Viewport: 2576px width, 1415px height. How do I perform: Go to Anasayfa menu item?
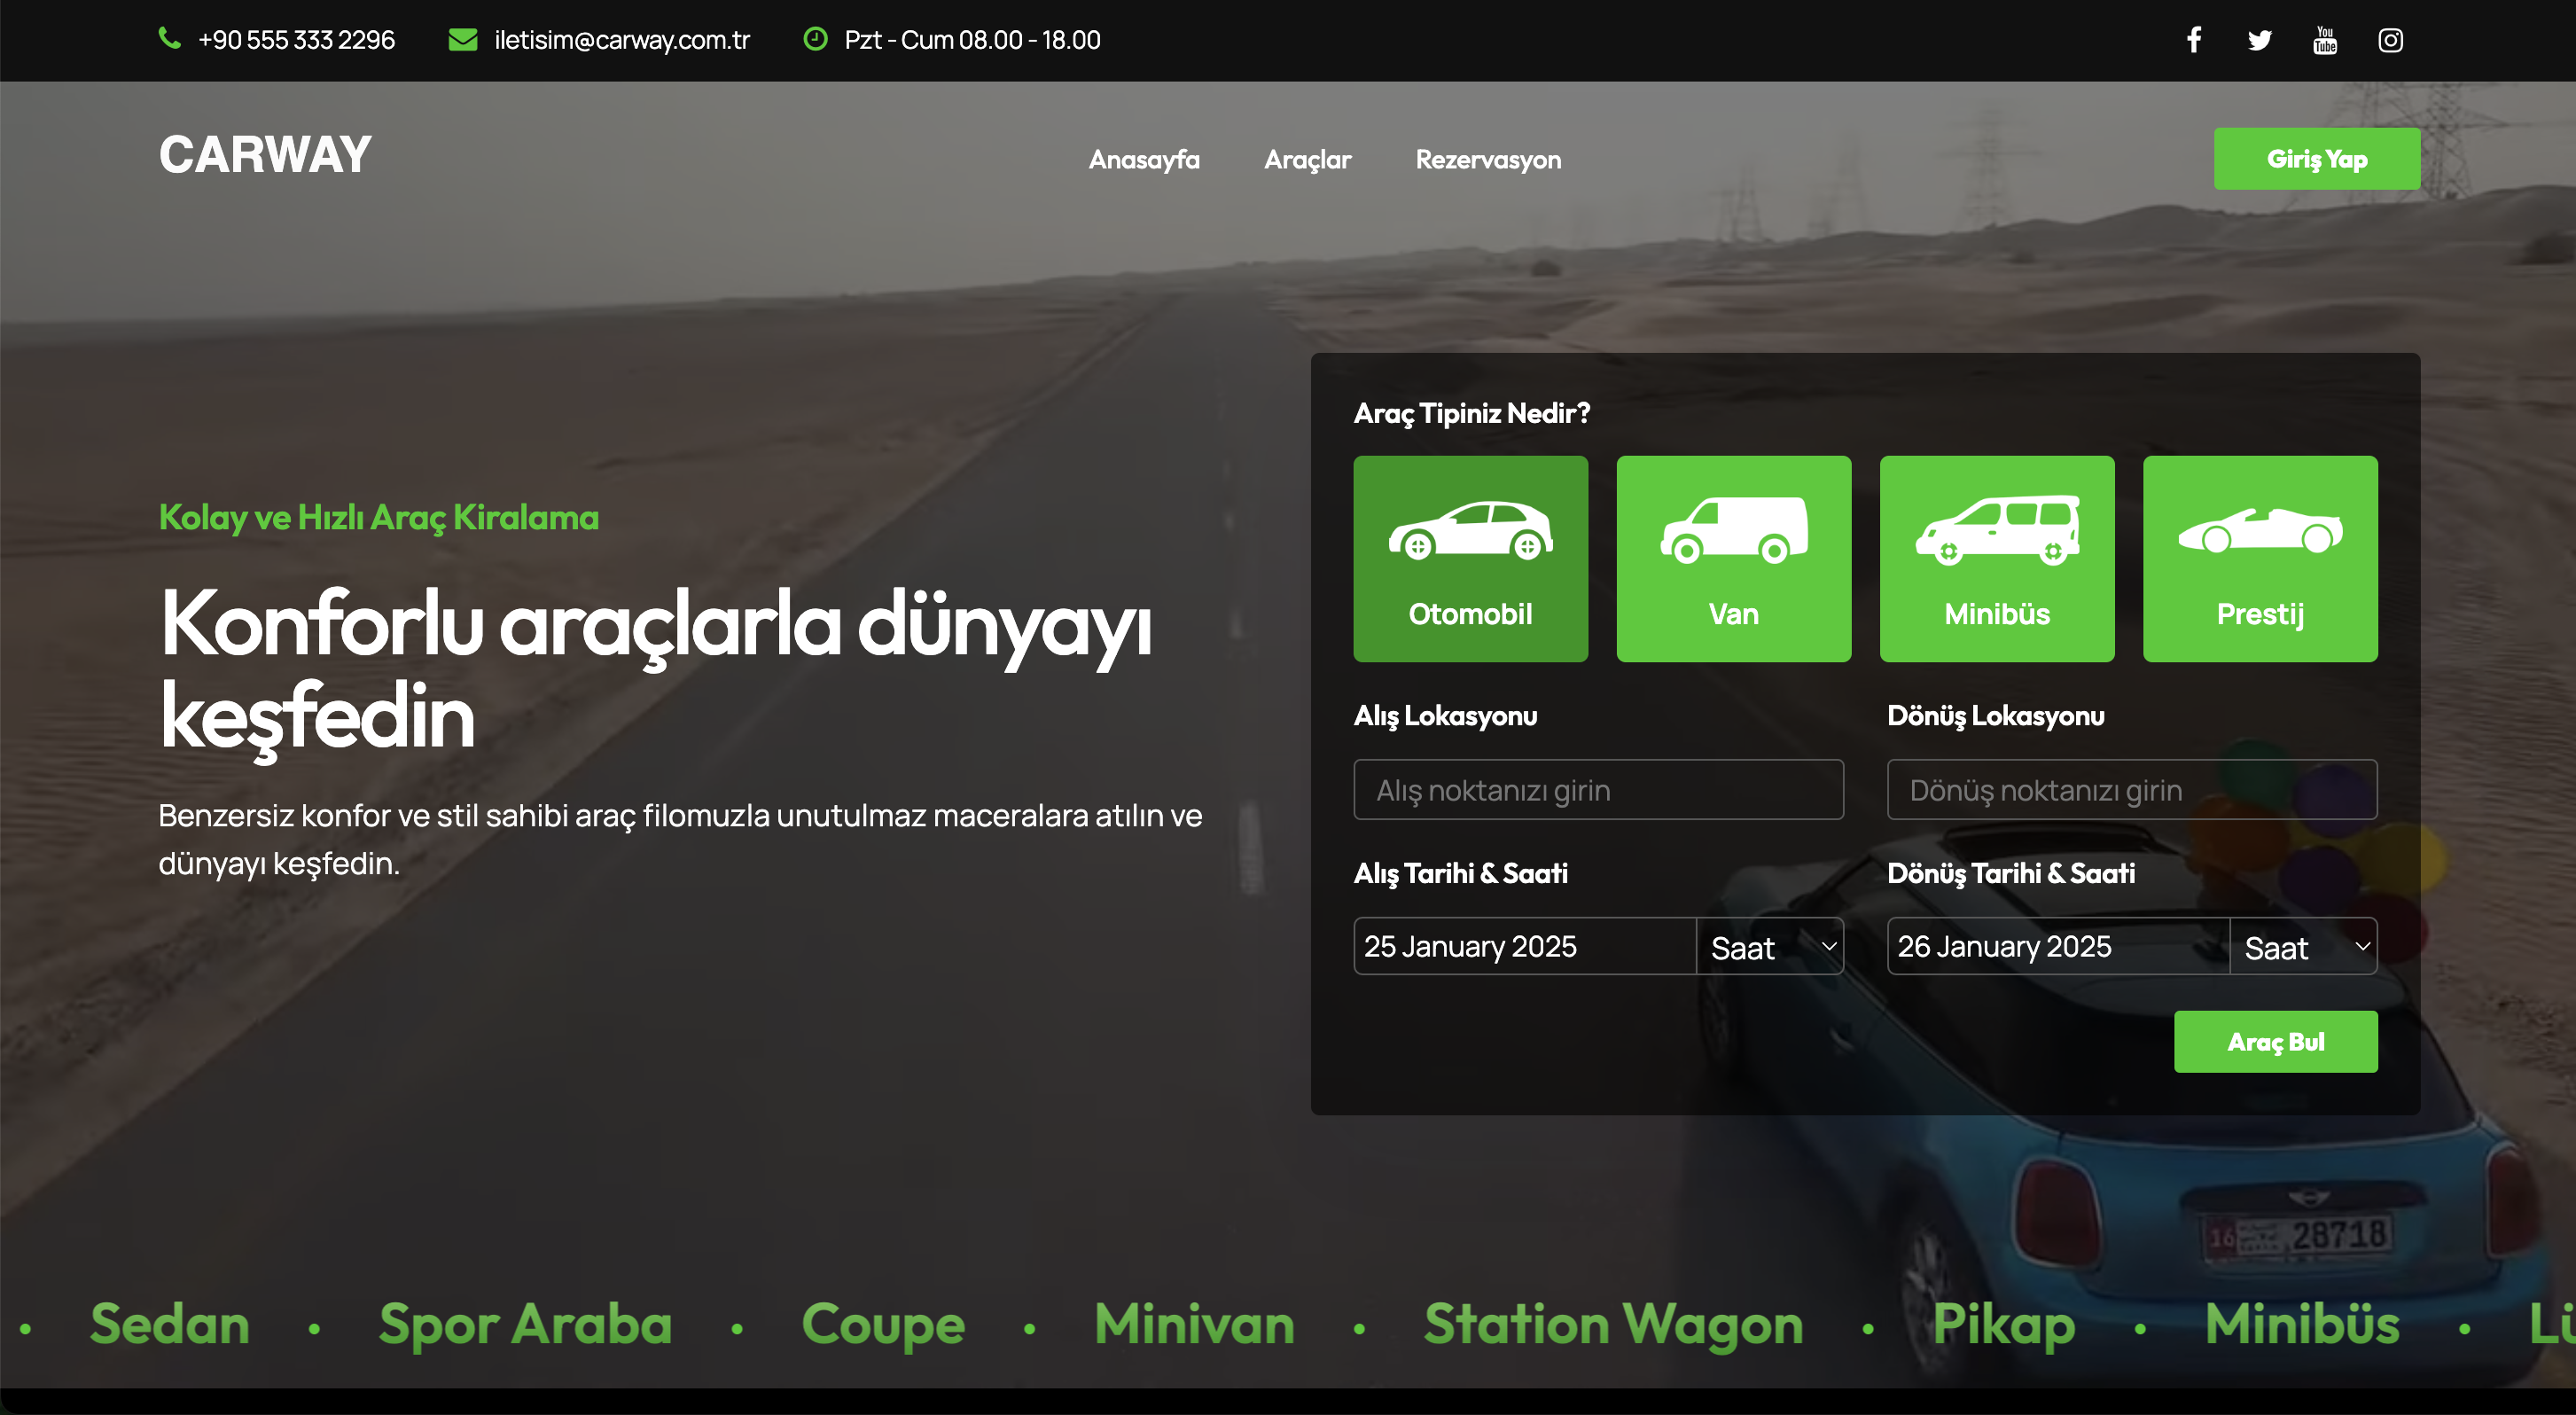click(x=1144, y=160)
